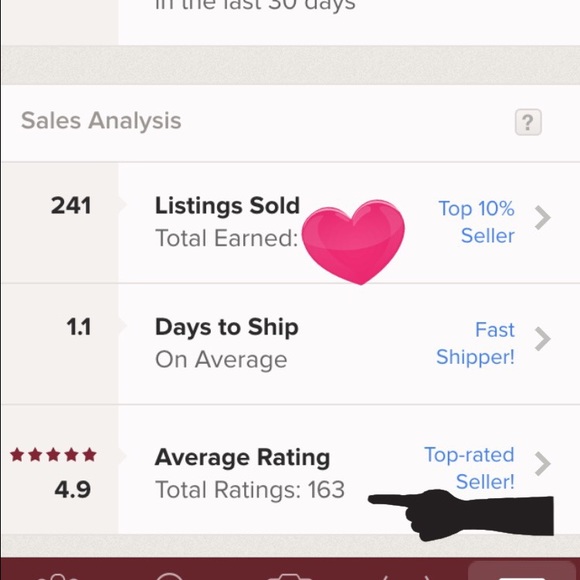Open the Top-rated Seller! link
Screen dimensions: 580x580
click(469, 468)
